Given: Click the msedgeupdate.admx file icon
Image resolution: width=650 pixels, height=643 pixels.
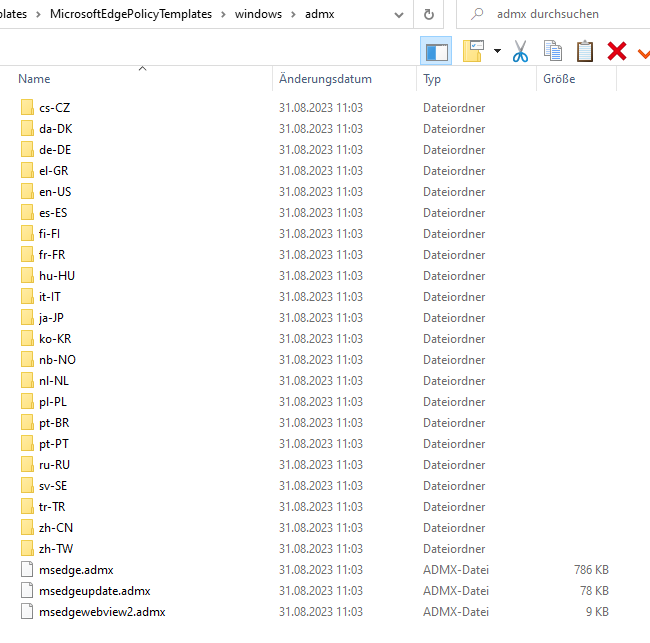Looking at the screenshot, I should tap(27, 590).
